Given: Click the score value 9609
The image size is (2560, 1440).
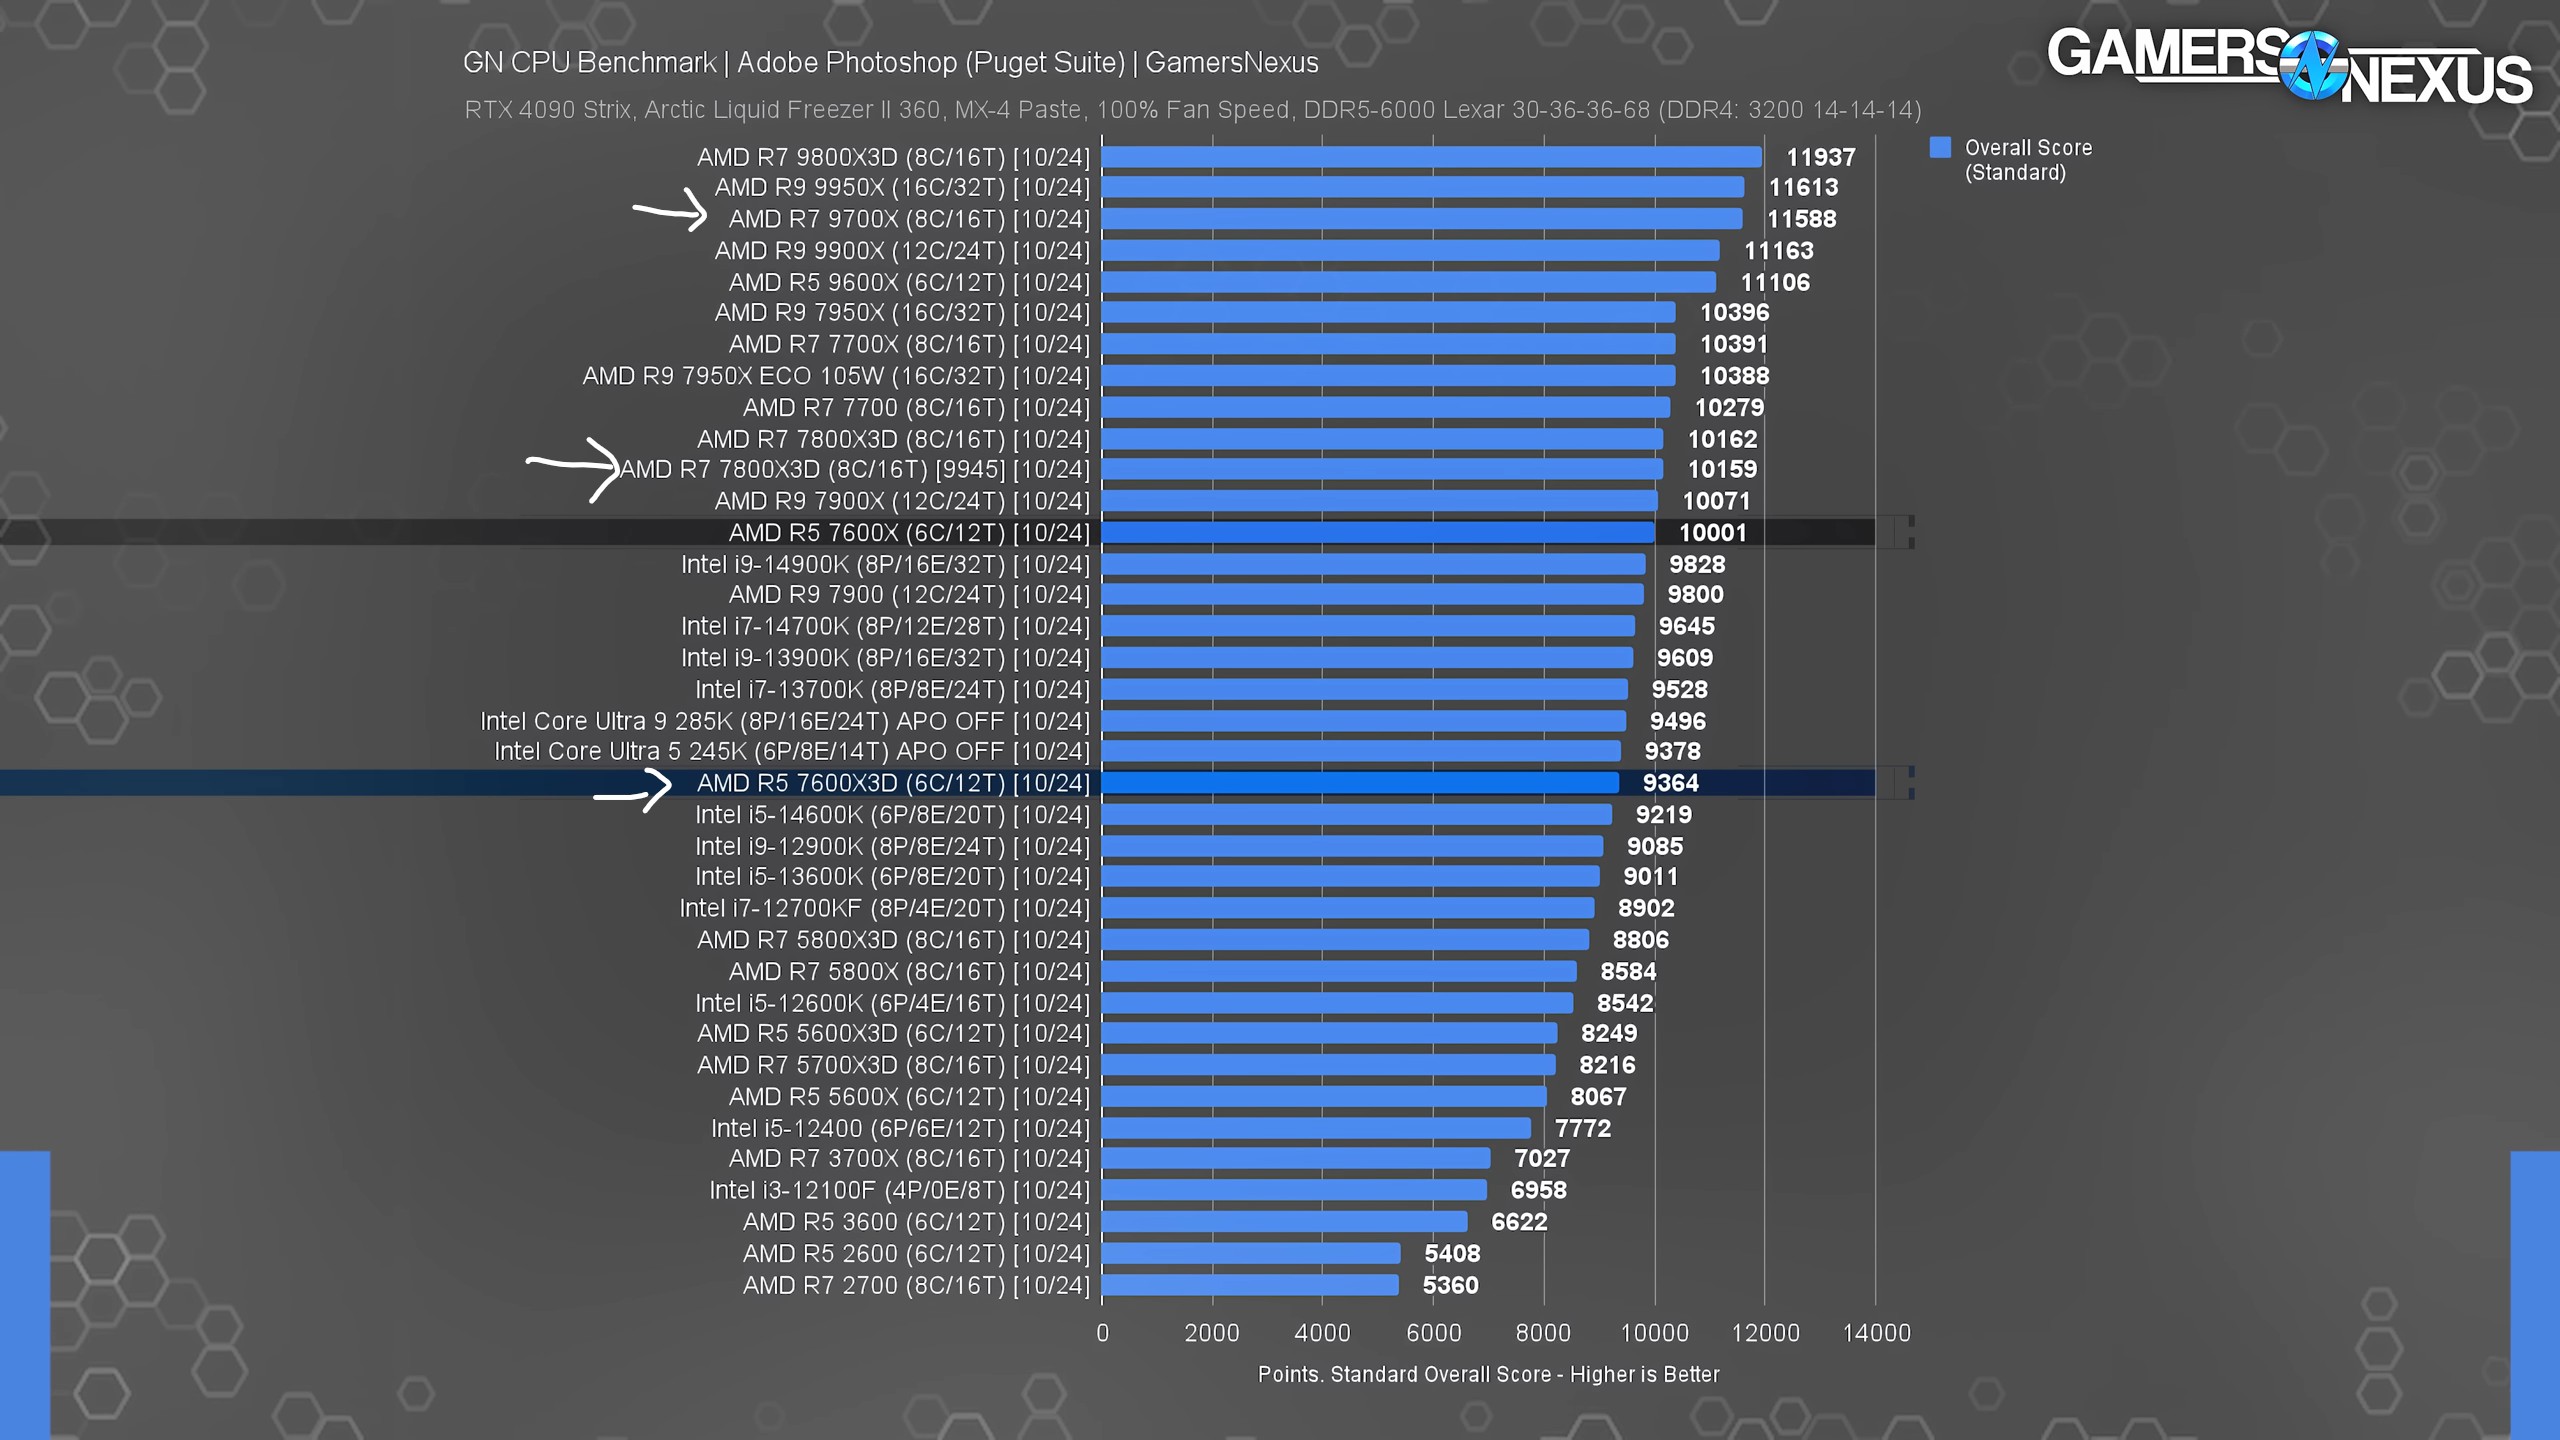Looking at the screenshot, I should pyautogui.click(x=1685, y=658).
